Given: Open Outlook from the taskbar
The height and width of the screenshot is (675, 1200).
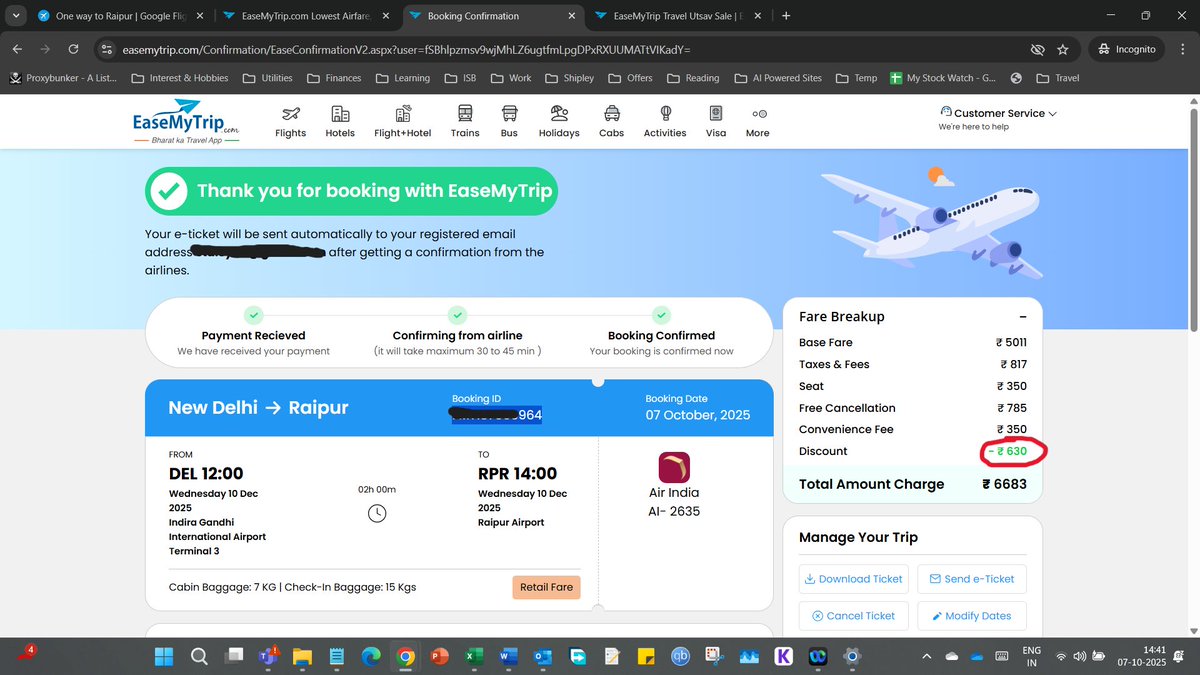Looking at the screenshot, I should pos(542,656).
